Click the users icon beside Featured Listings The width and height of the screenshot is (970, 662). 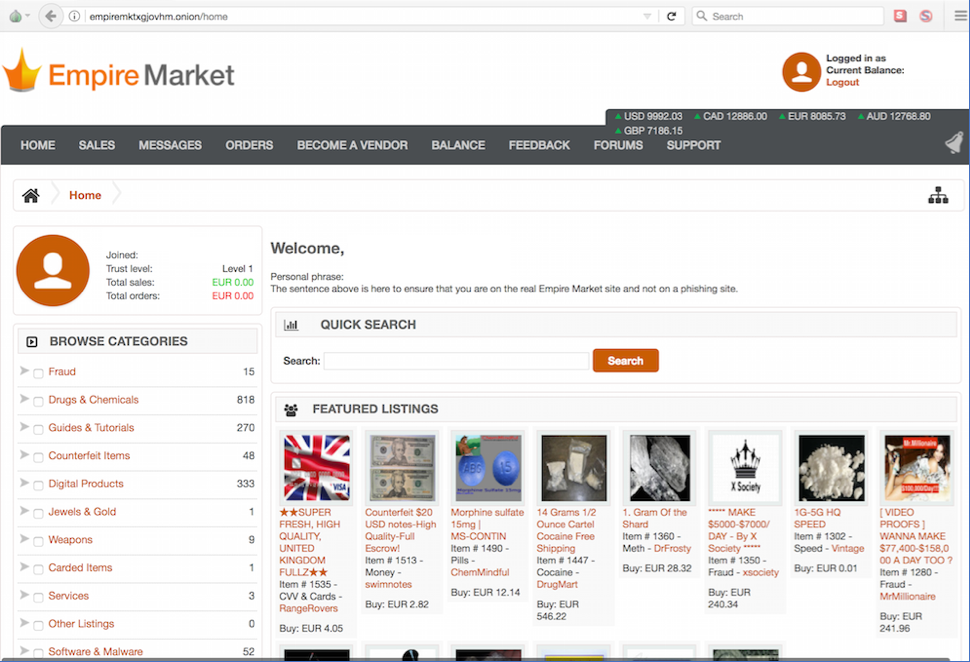point(290,410)
